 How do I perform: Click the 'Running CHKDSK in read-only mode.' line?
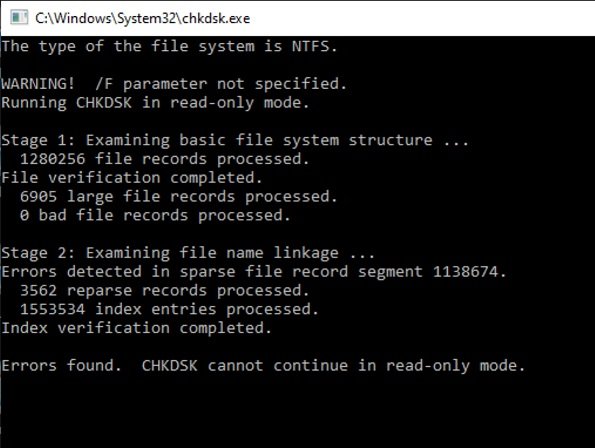pyautogui.click(x=155, y=103)
